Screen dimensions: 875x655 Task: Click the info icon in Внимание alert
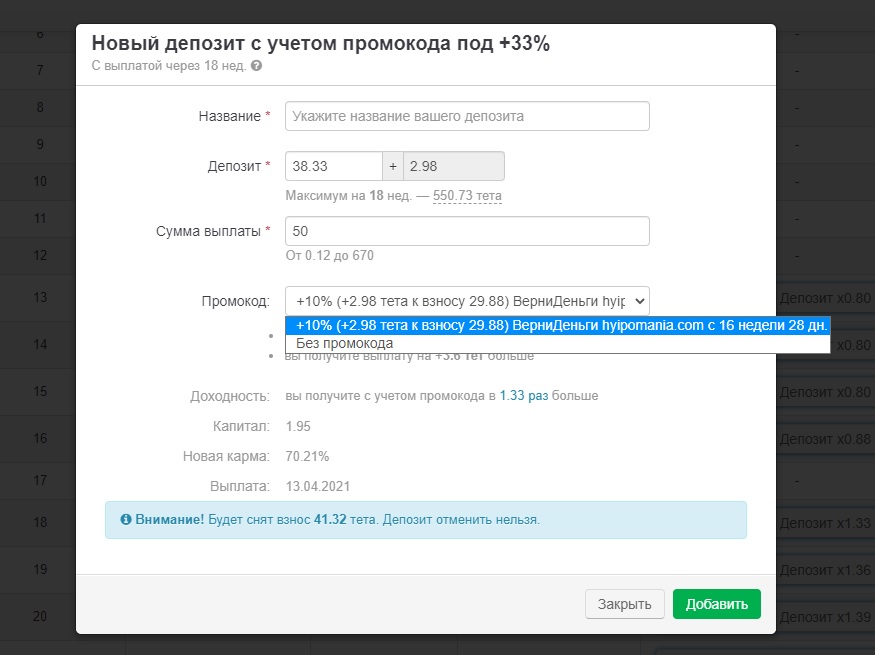[126, 520]
